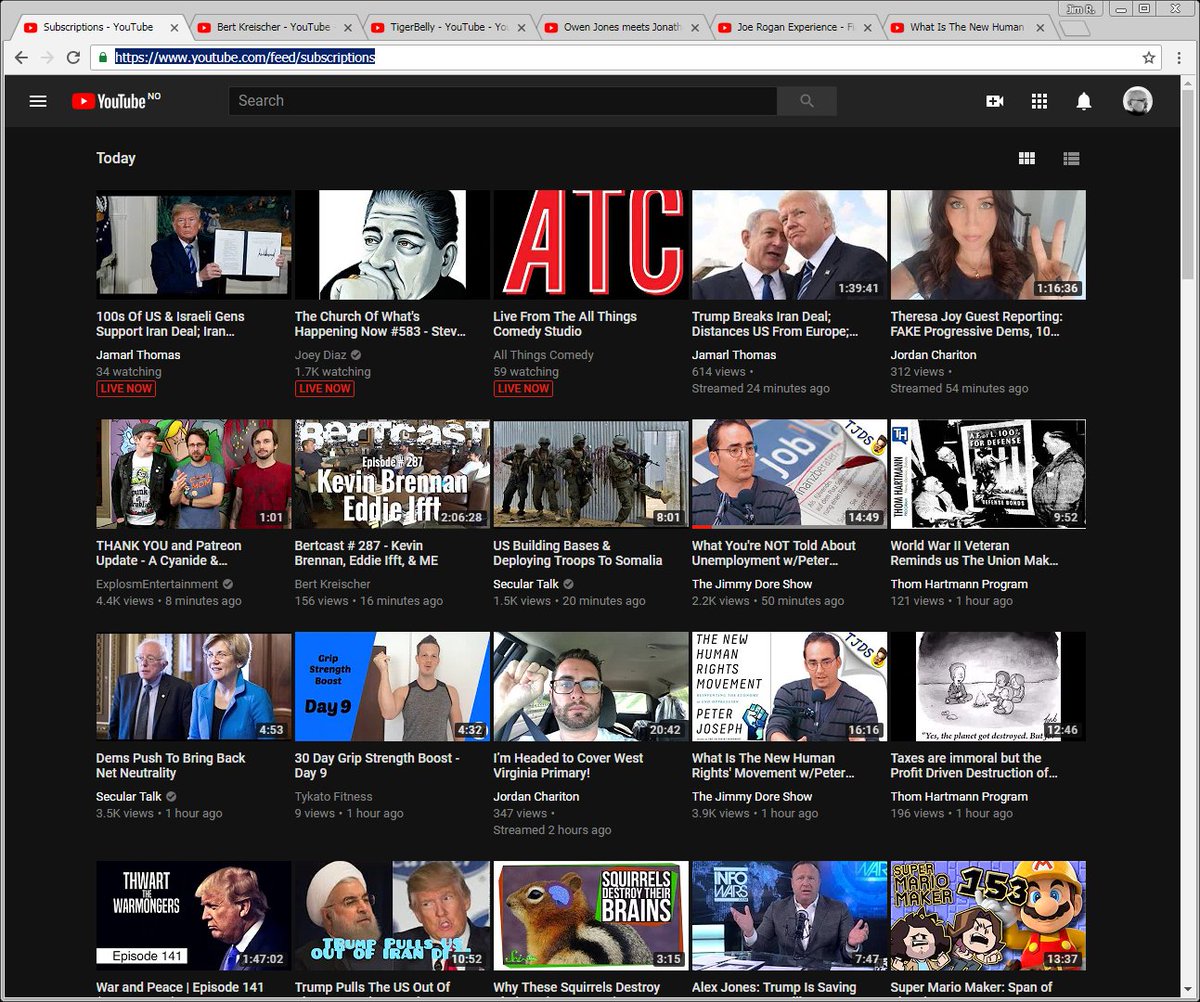Select the Subscriptions - YouTube tab
The width and height of the screenshot is (1200, 1002).
coord(100,27)
